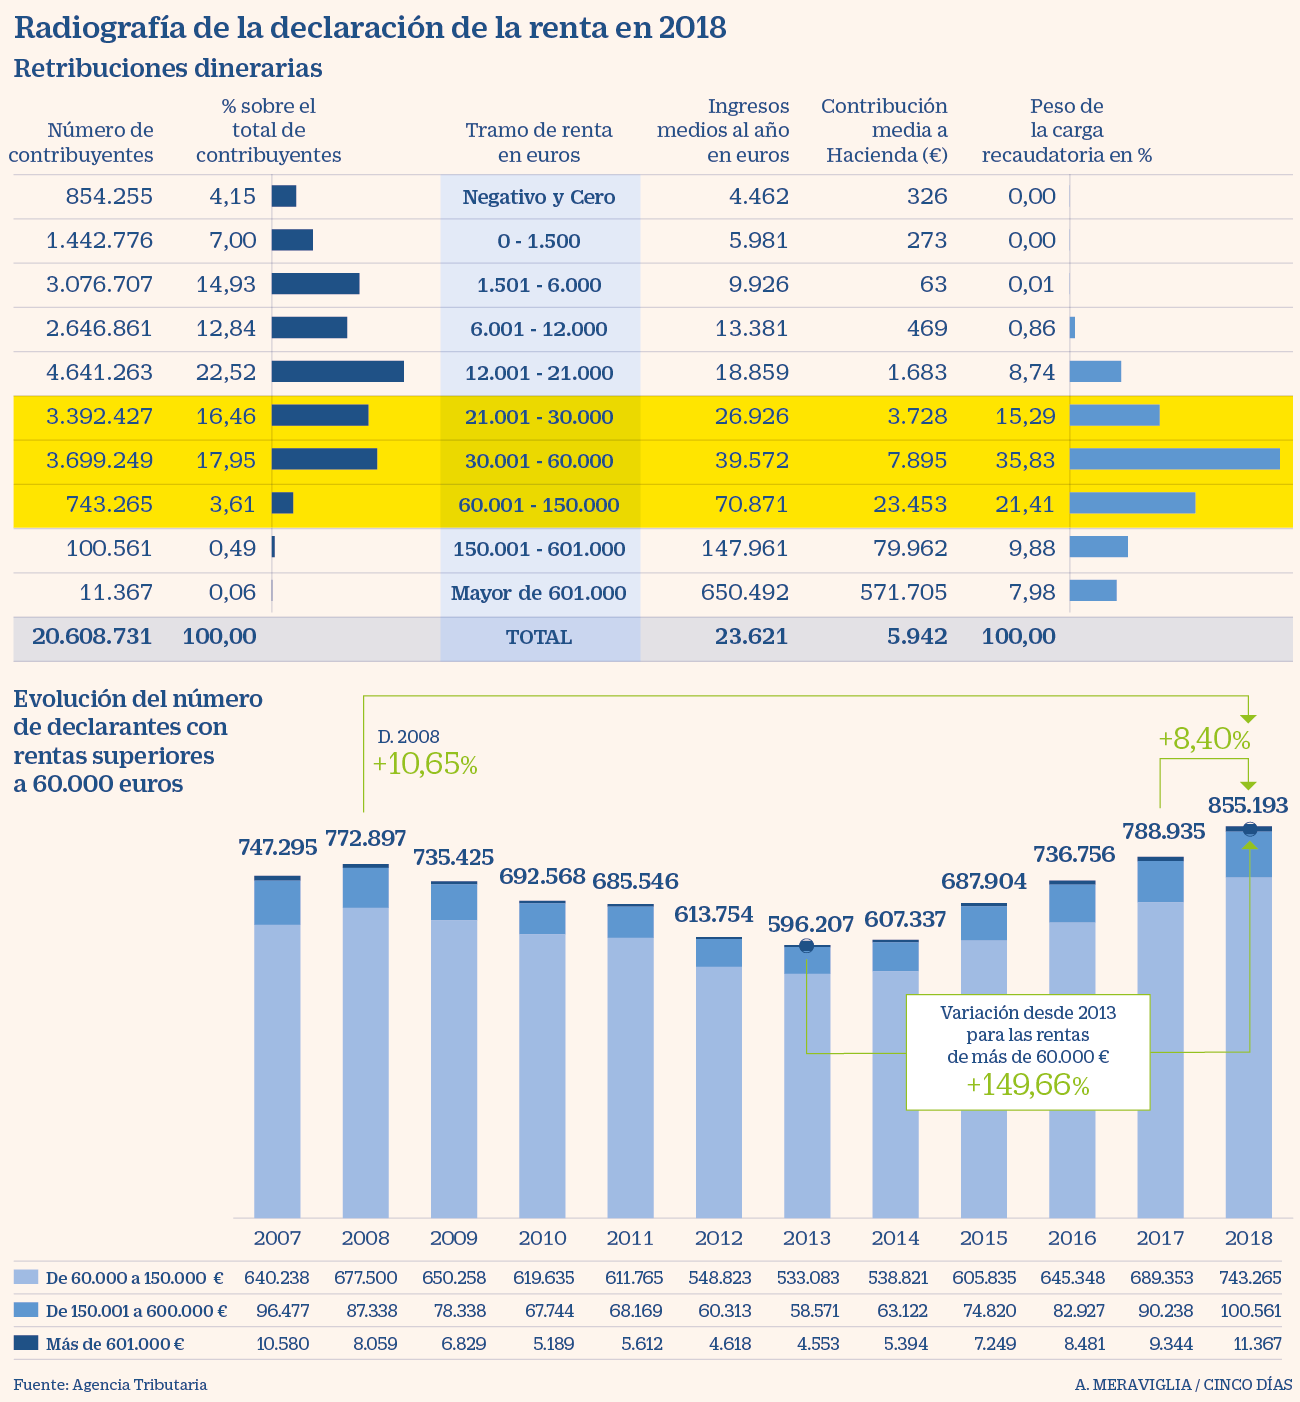Click the source note 'Fuente: Agencia Tributaria'
The width and height of the screenshot is (1300, 1402).
pyautogui.click(x=110, y=1385)
